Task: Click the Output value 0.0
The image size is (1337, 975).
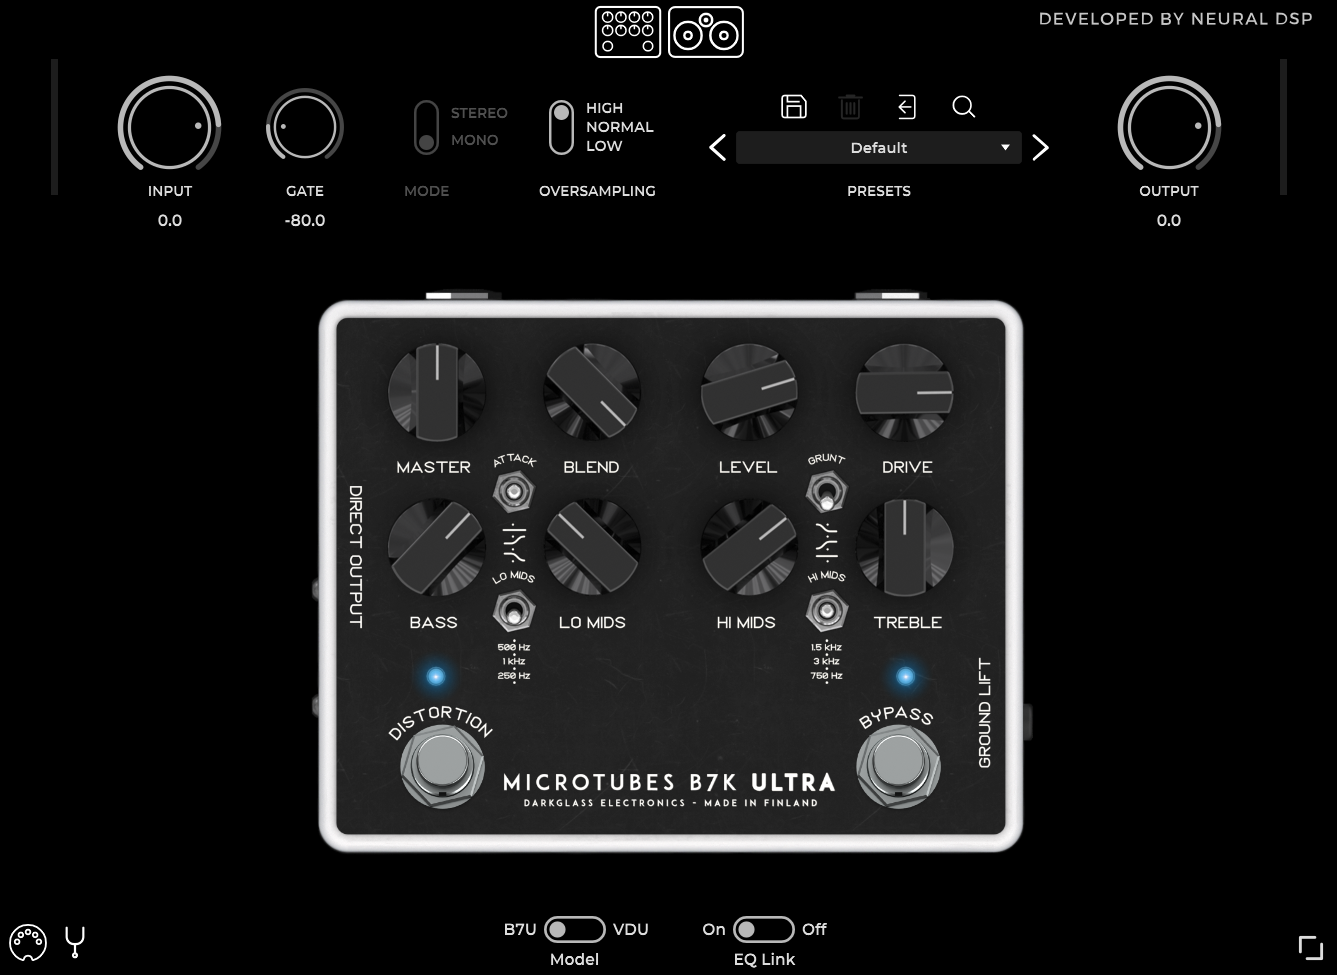Action: 1169,220
